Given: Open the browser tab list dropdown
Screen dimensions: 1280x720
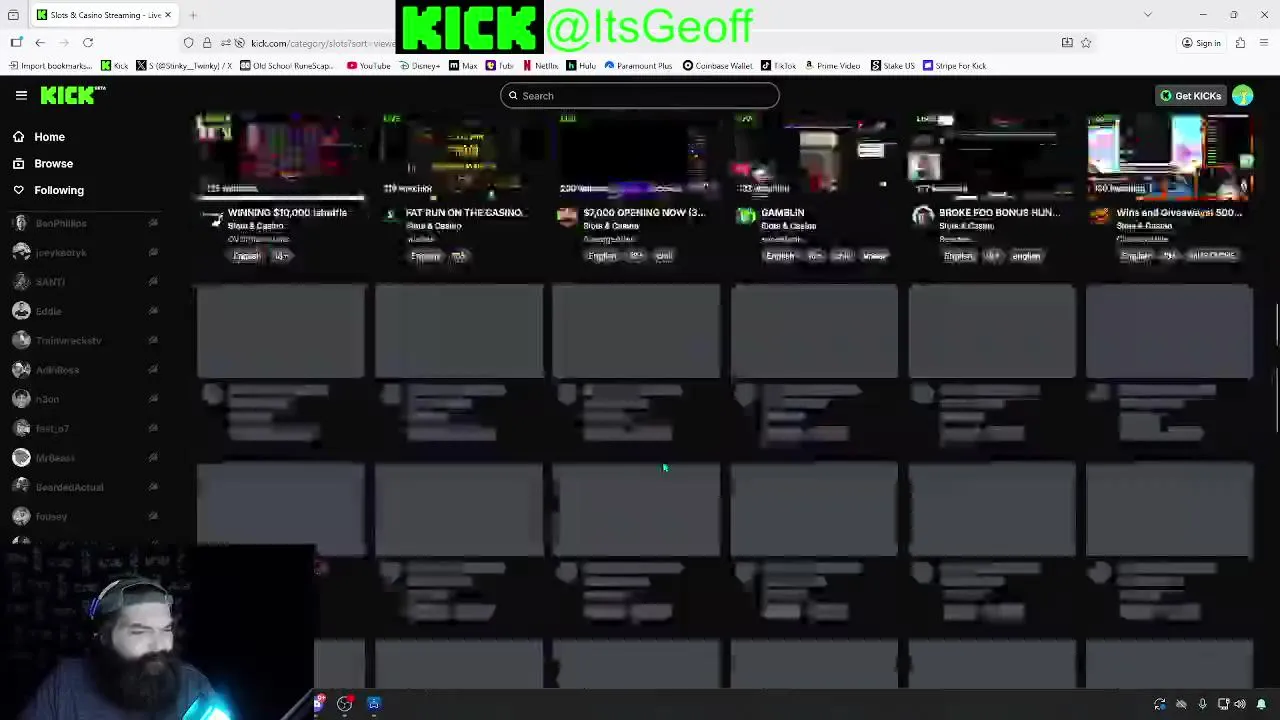Looking at the screenshot, I should pyautogui.click(x=1148, y=15).
